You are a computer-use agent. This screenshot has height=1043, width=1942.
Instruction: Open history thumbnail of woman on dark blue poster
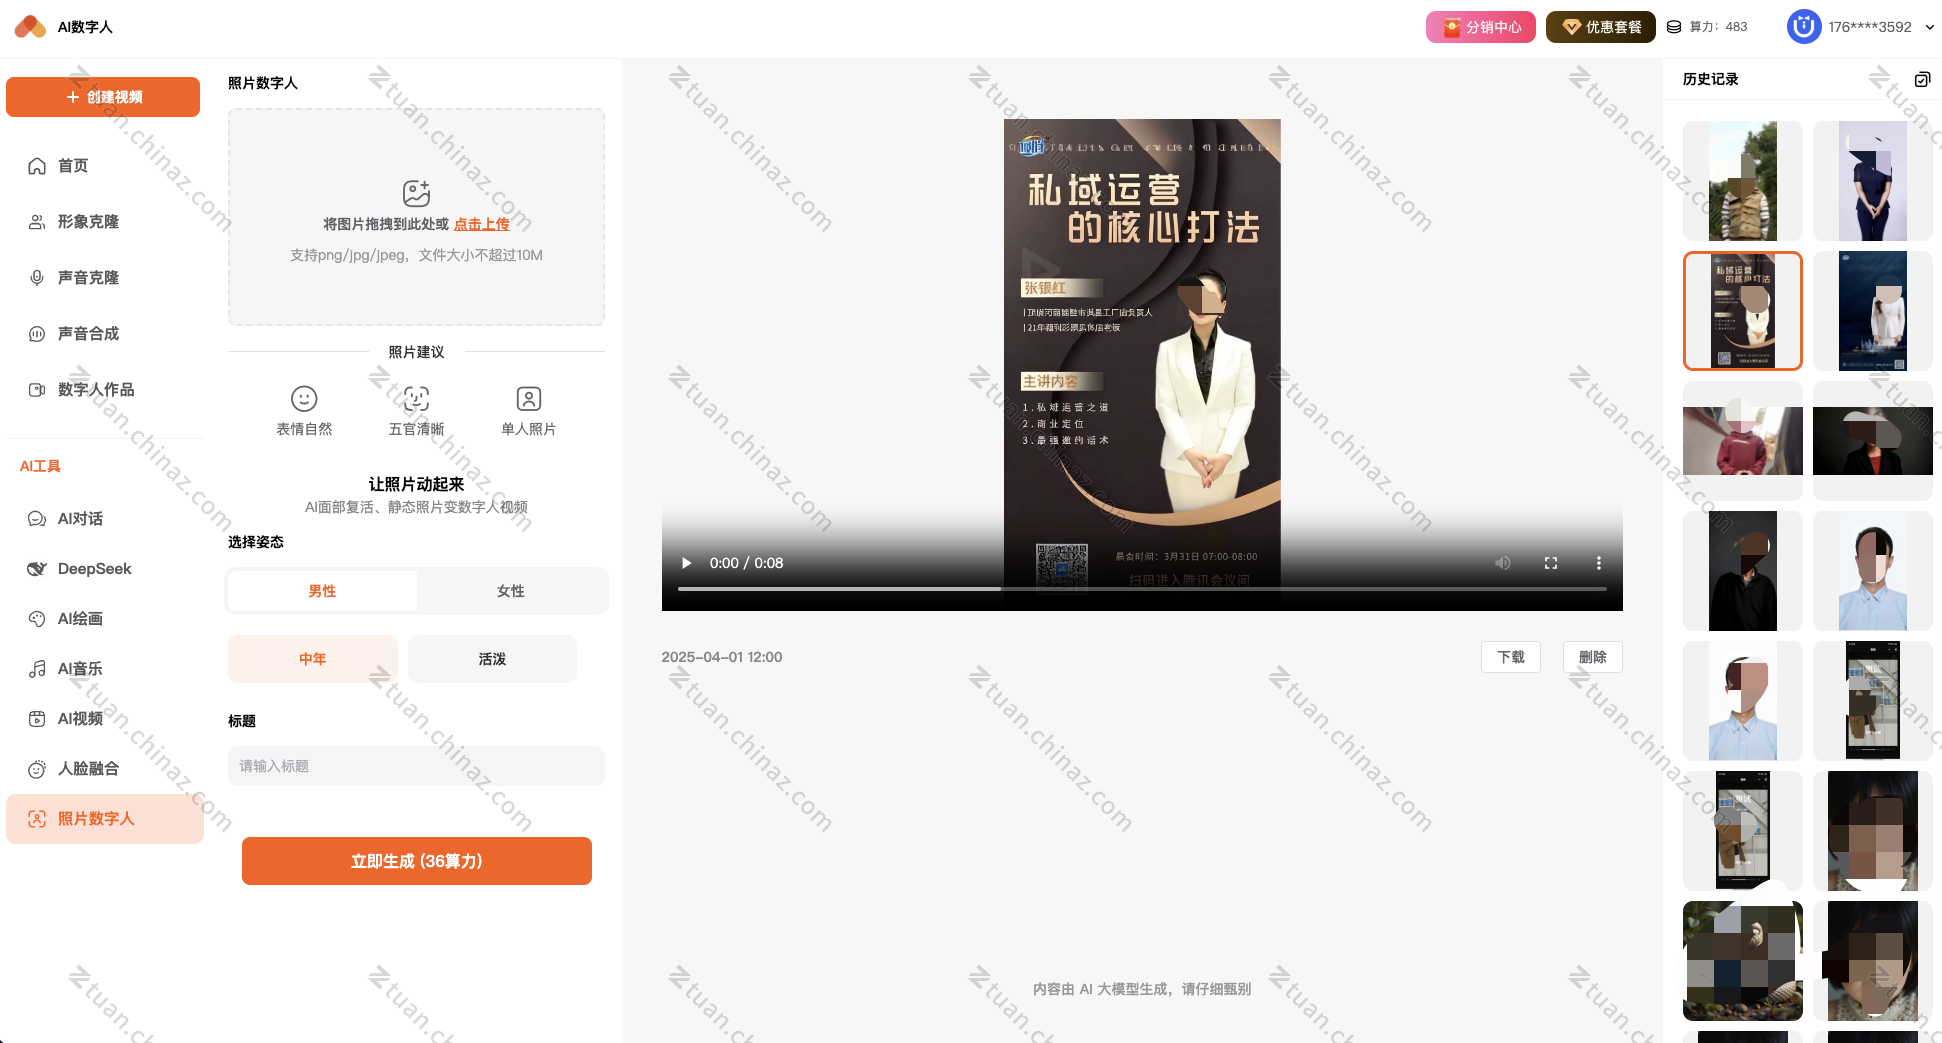coord(1873,311)
